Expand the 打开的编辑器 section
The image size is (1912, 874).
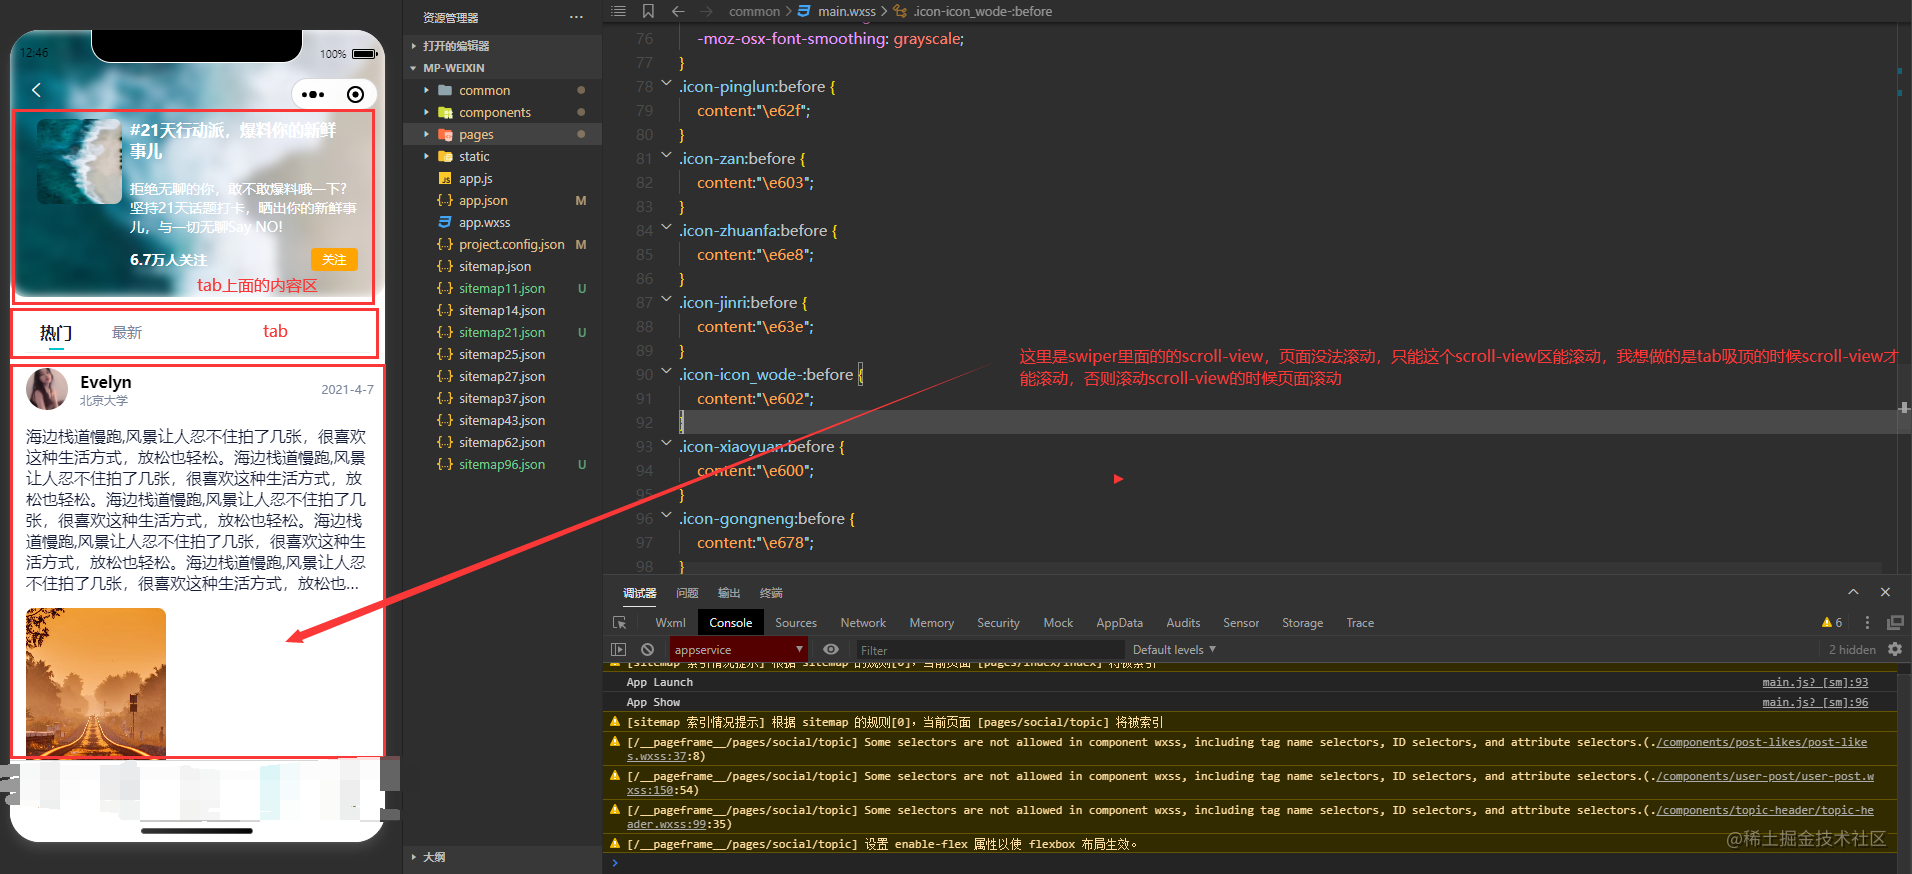(456, 46)
